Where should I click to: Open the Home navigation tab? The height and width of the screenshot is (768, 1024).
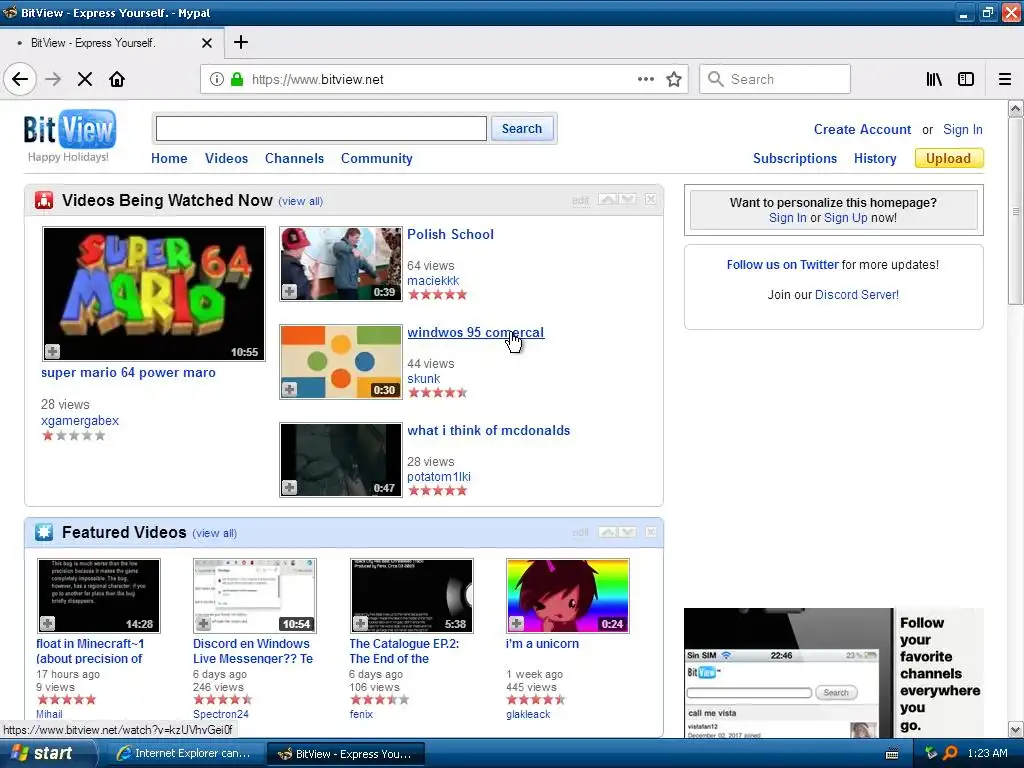[x=169, y=158]
